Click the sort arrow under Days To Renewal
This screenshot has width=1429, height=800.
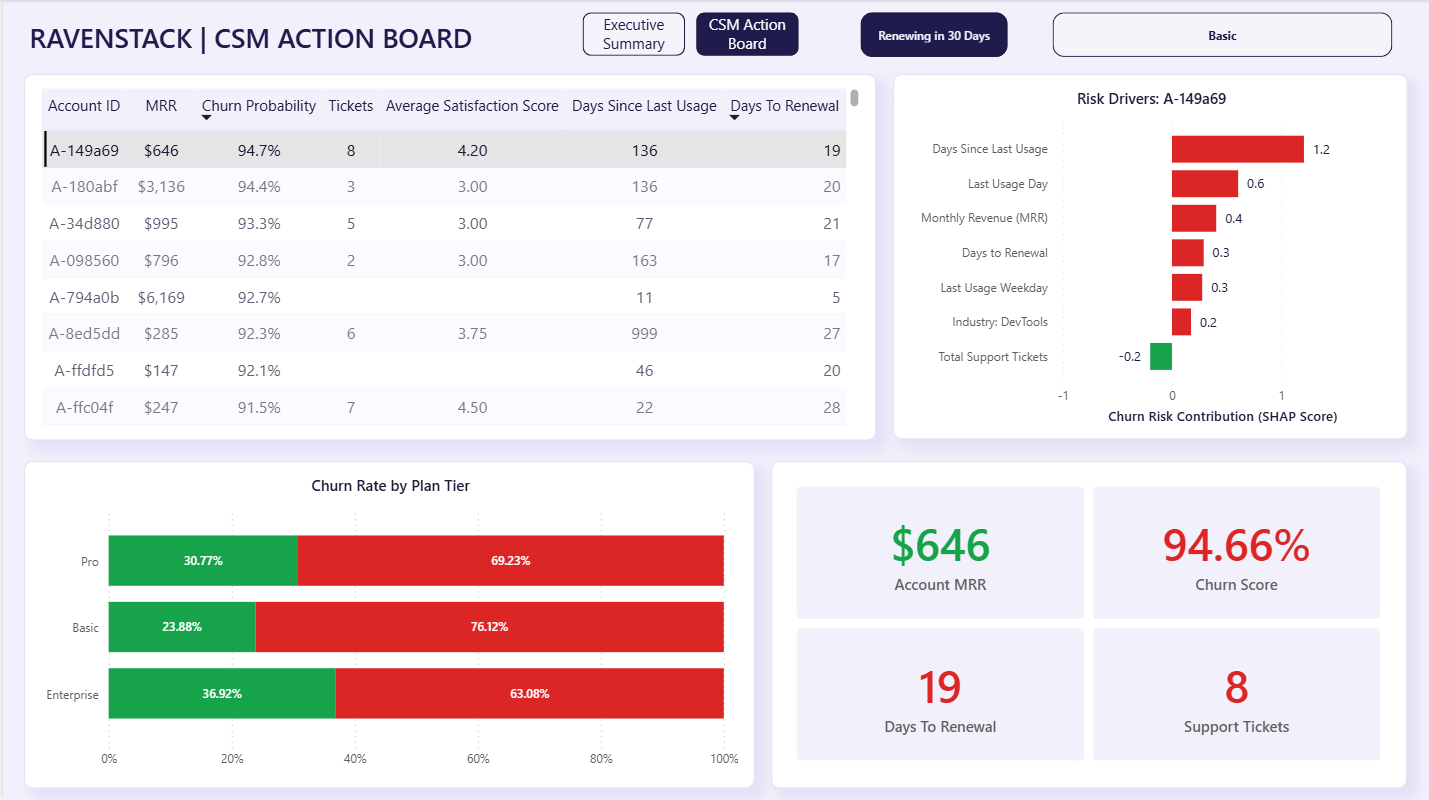point(736,118)
